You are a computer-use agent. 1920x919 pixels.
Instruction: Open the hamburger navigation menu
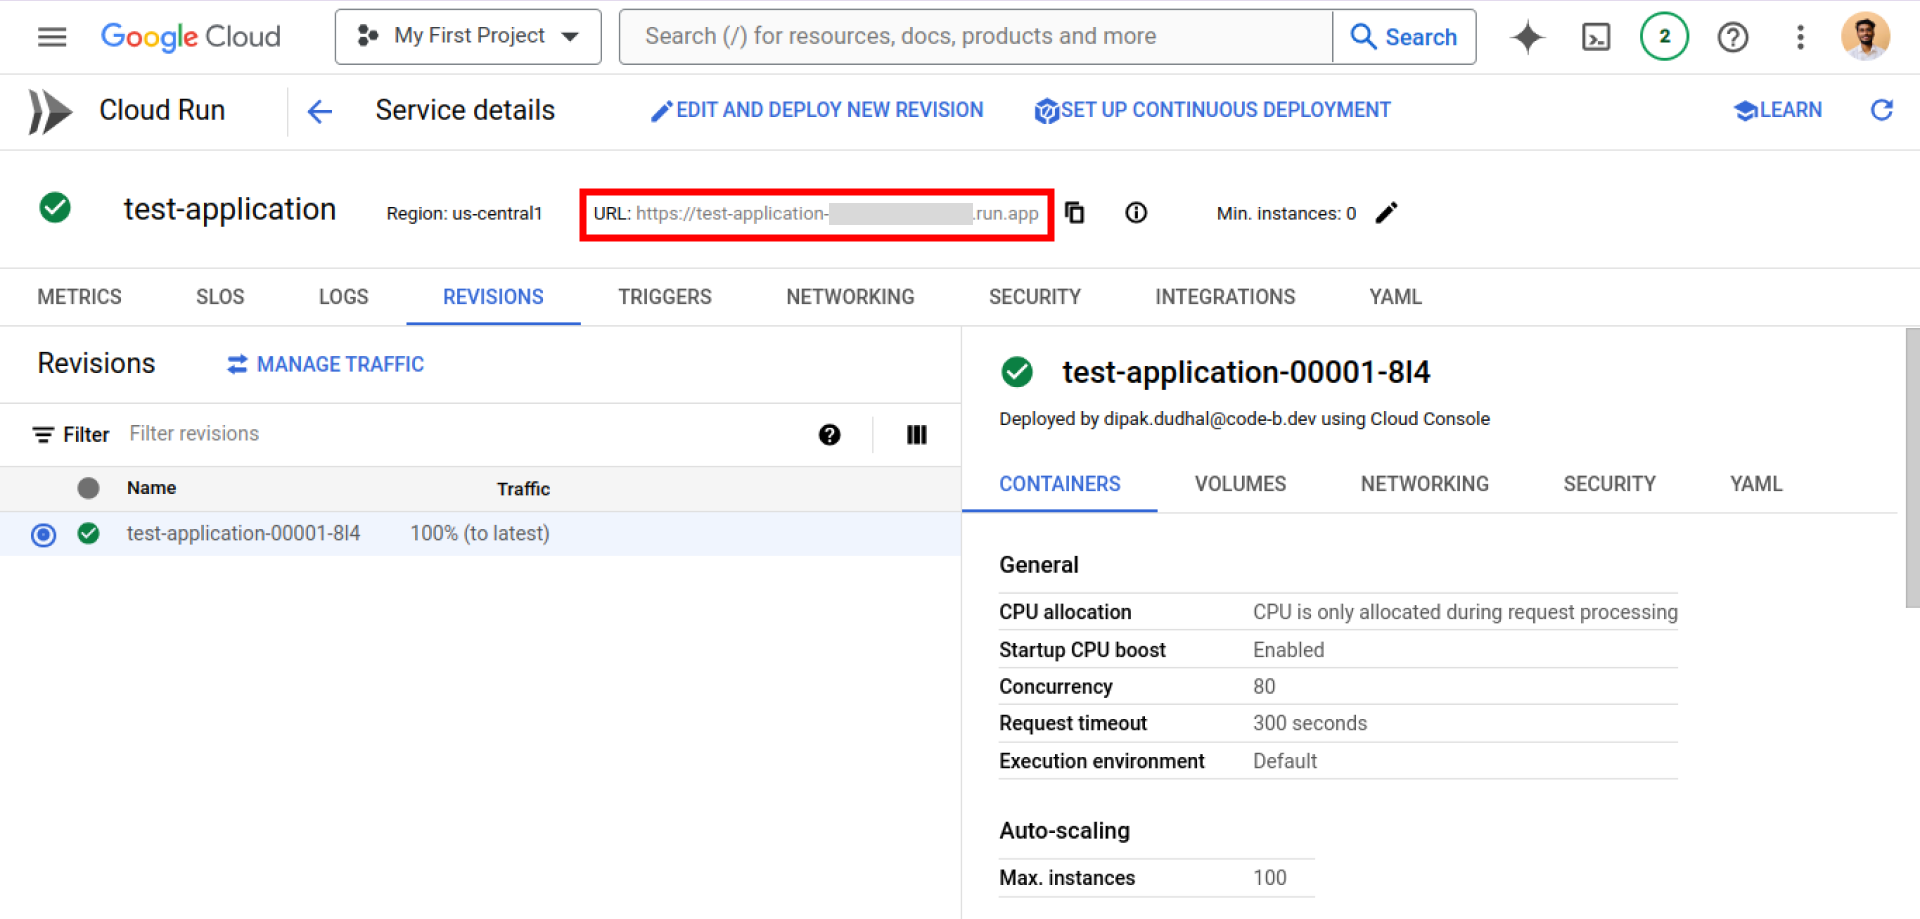[x=52, y=37]
